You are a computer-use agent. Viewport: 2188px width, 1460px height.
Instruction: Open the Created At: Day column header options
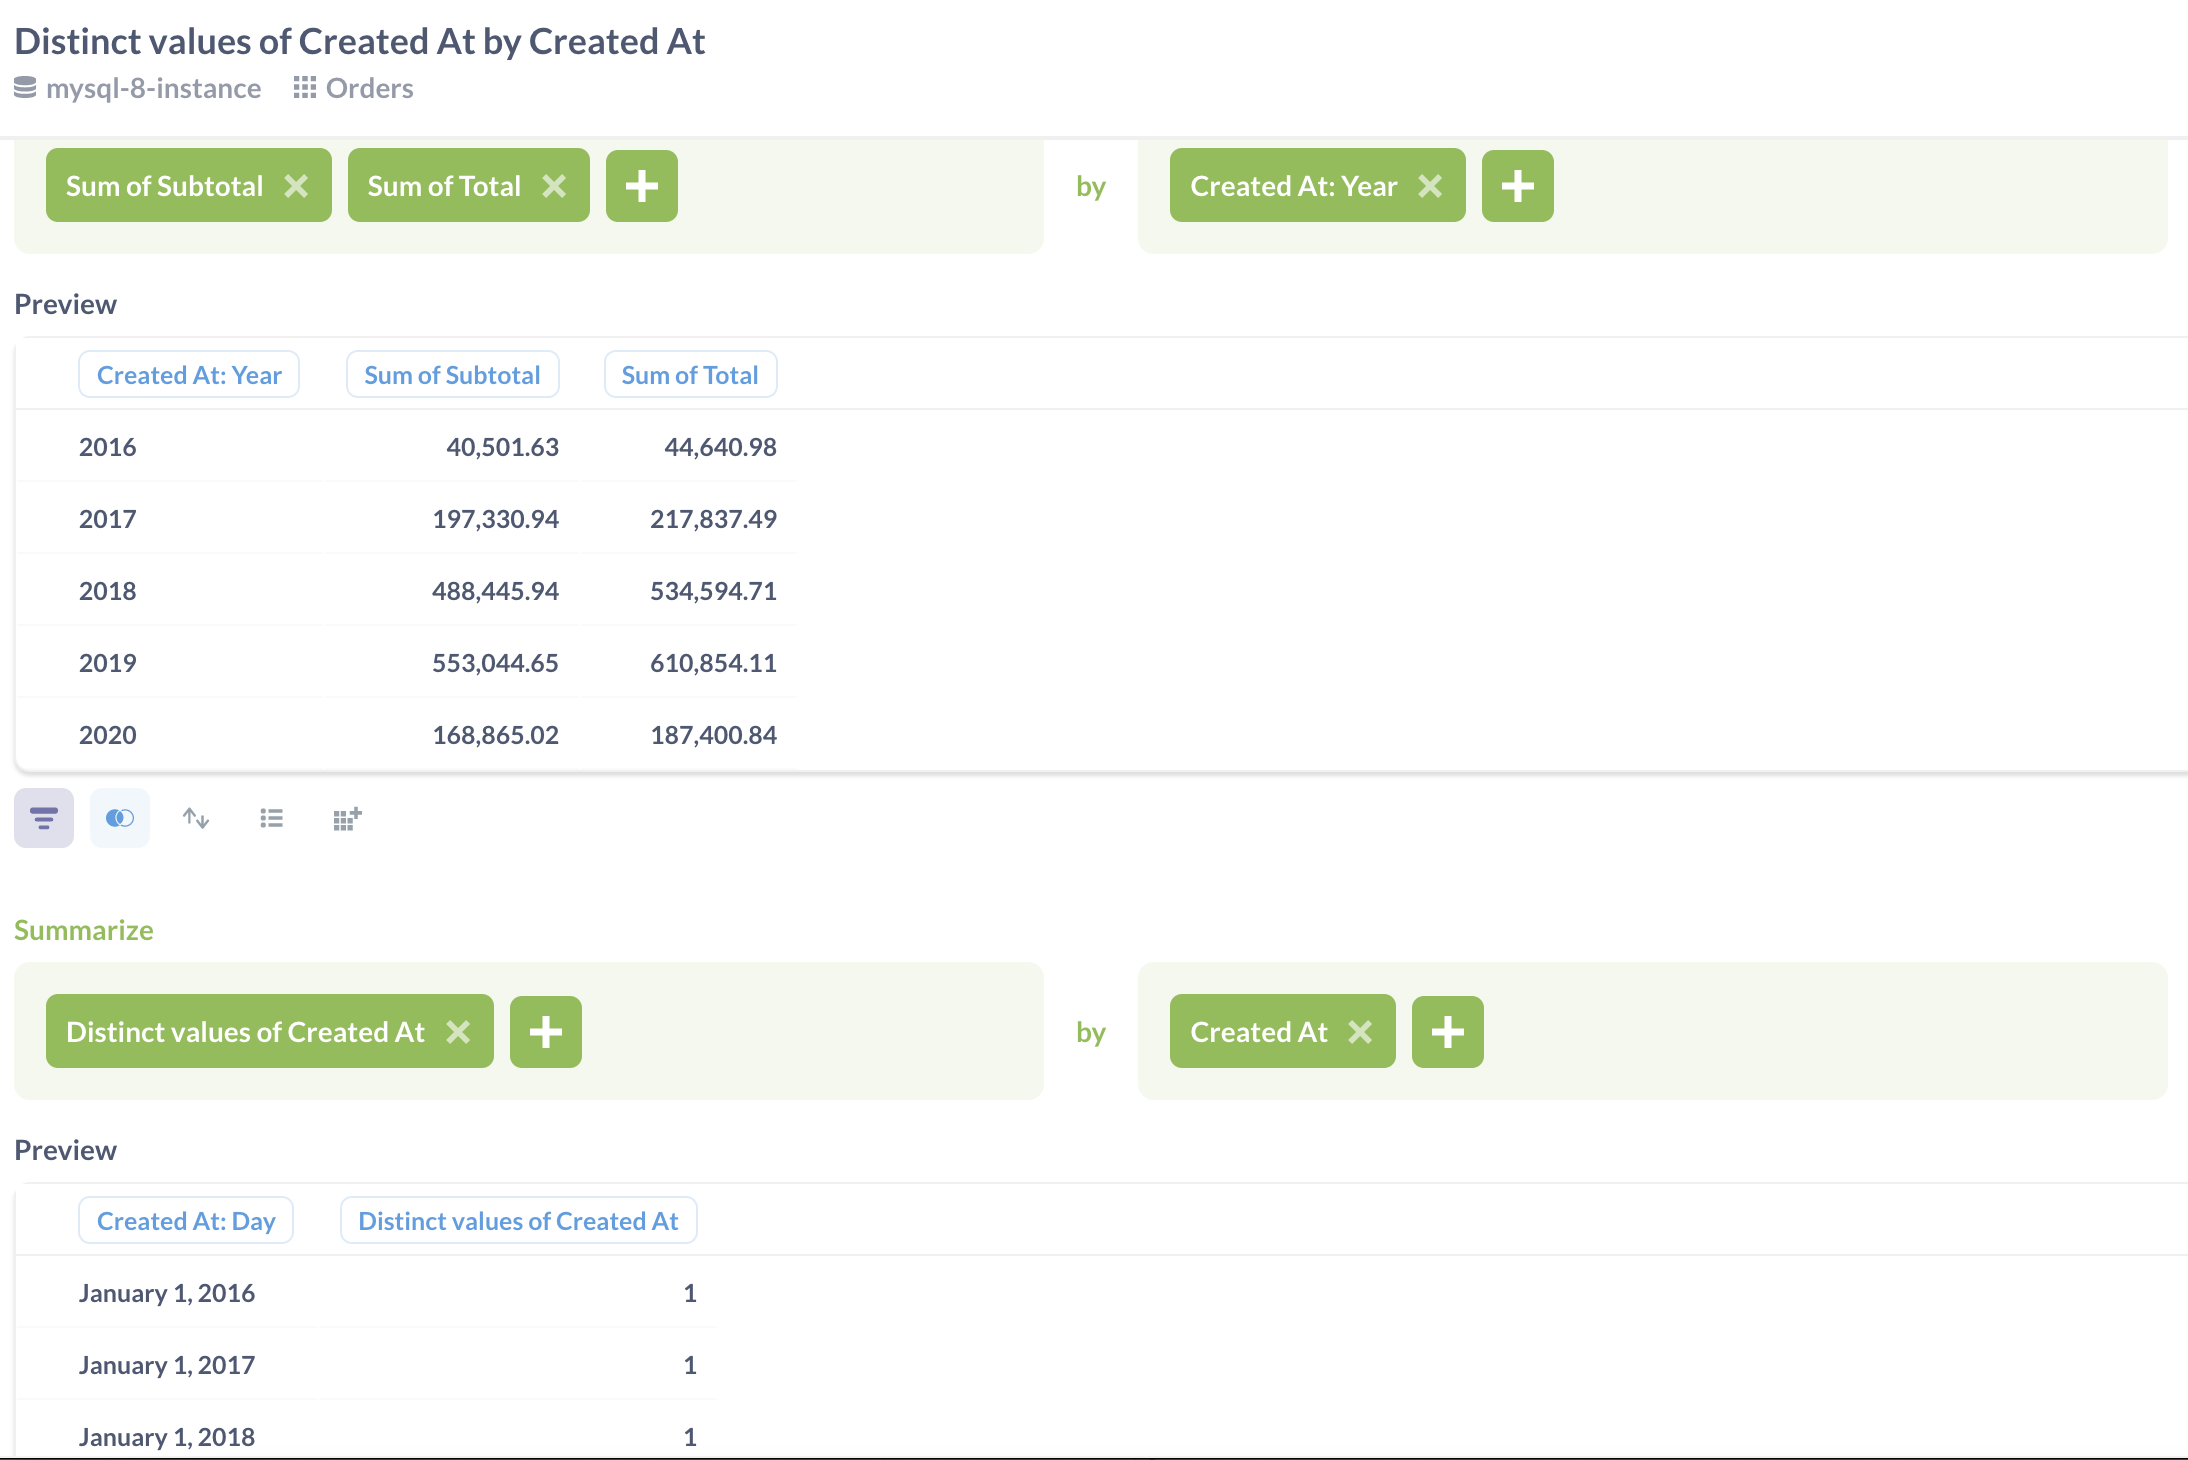185,1220
